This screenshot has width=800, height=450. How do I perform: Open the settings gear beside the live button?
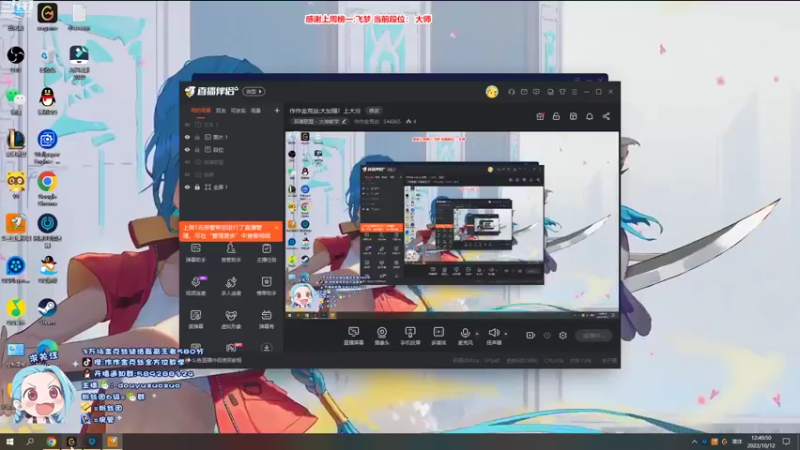click(563, 335)
